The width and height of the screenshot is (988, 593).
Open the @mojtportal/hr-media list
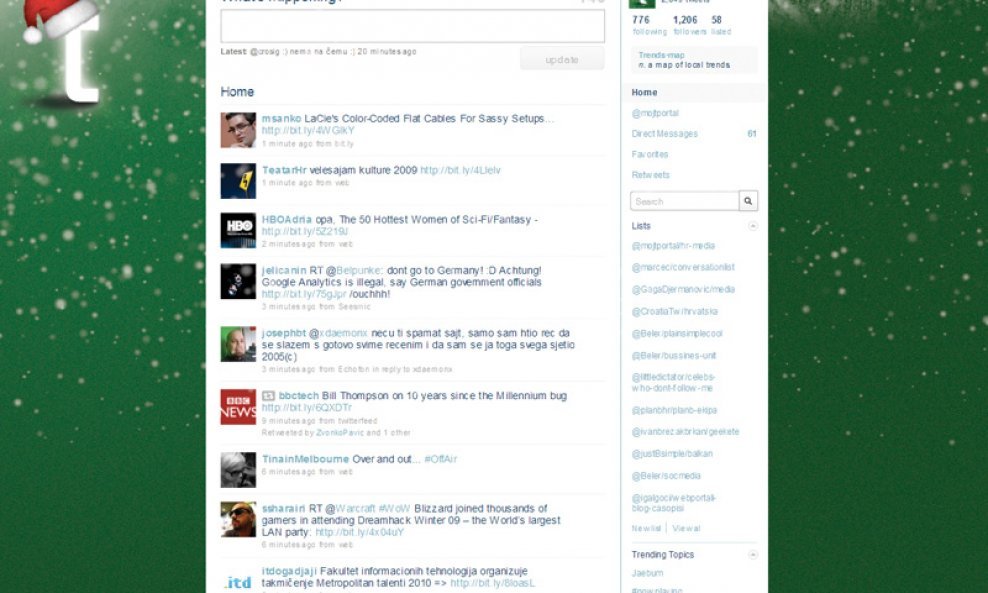673,246
